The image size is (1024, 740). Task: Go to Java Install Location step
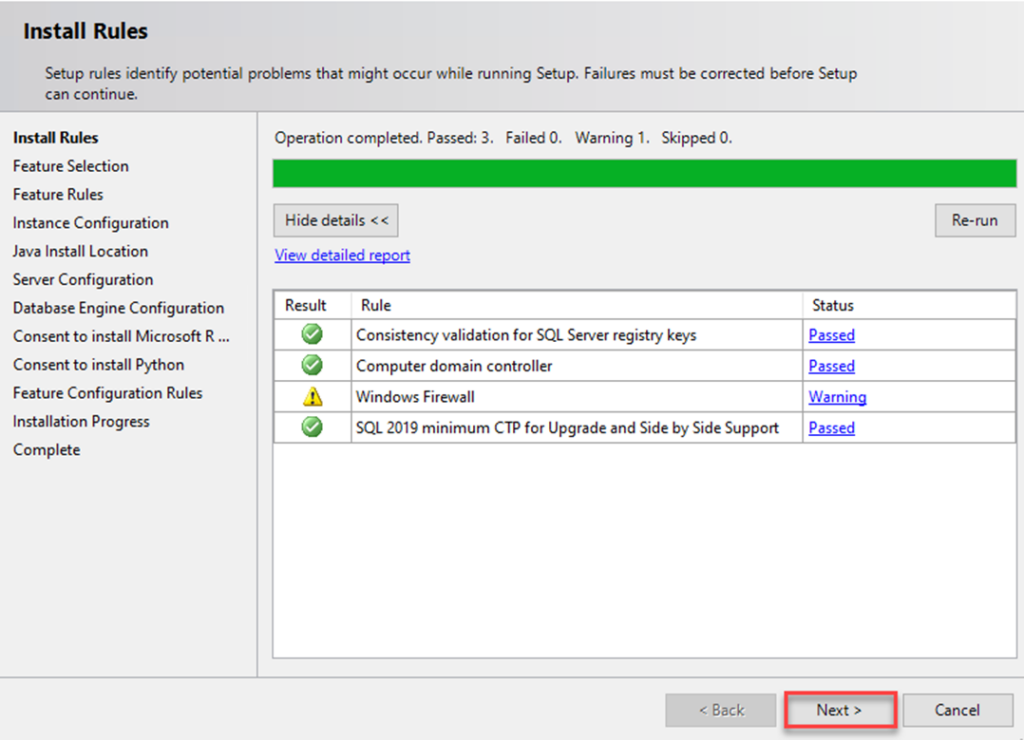(x=80, y=251)
